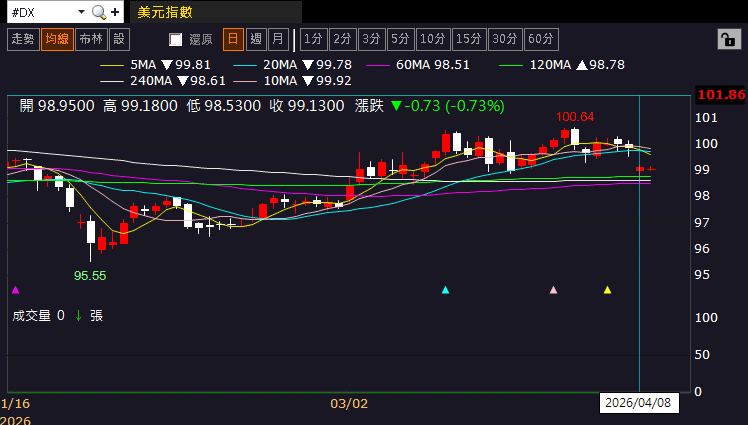This screenshot has width=748, height=425.
Task: Select the 均線 moving average view
Action: tap(57, 39)
